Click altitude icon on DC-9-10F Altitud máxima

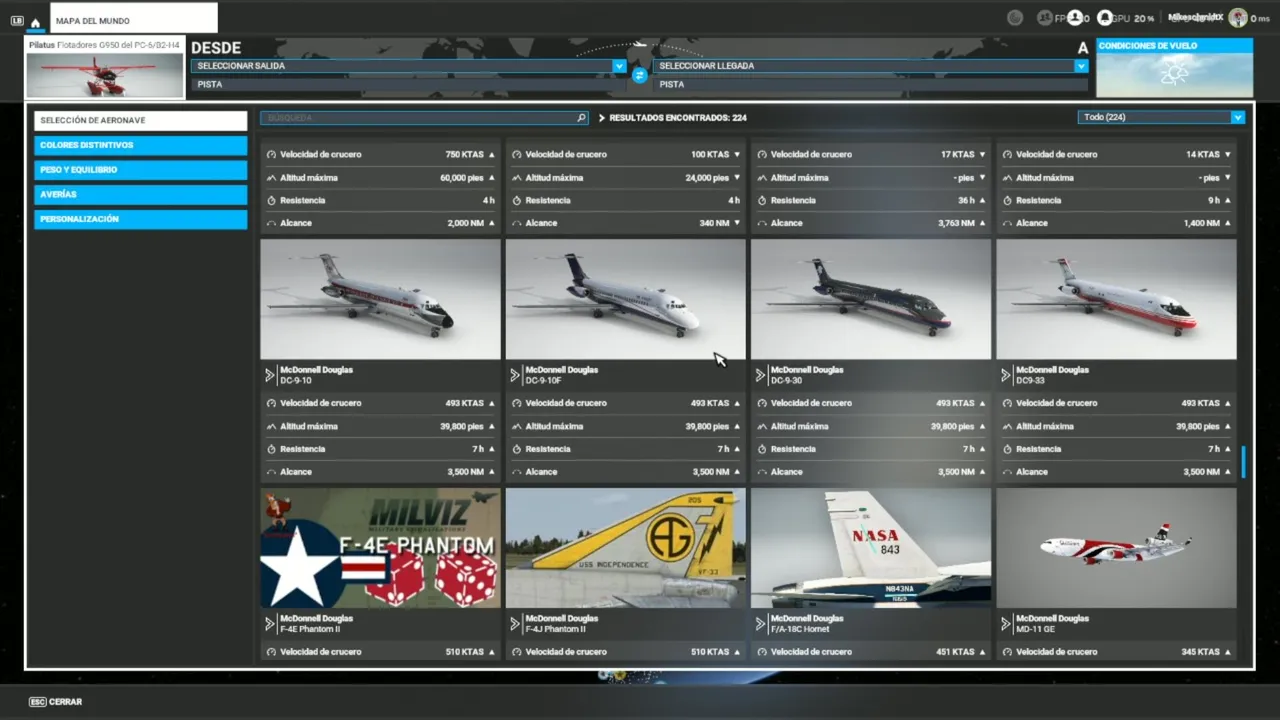coord(517,426)
